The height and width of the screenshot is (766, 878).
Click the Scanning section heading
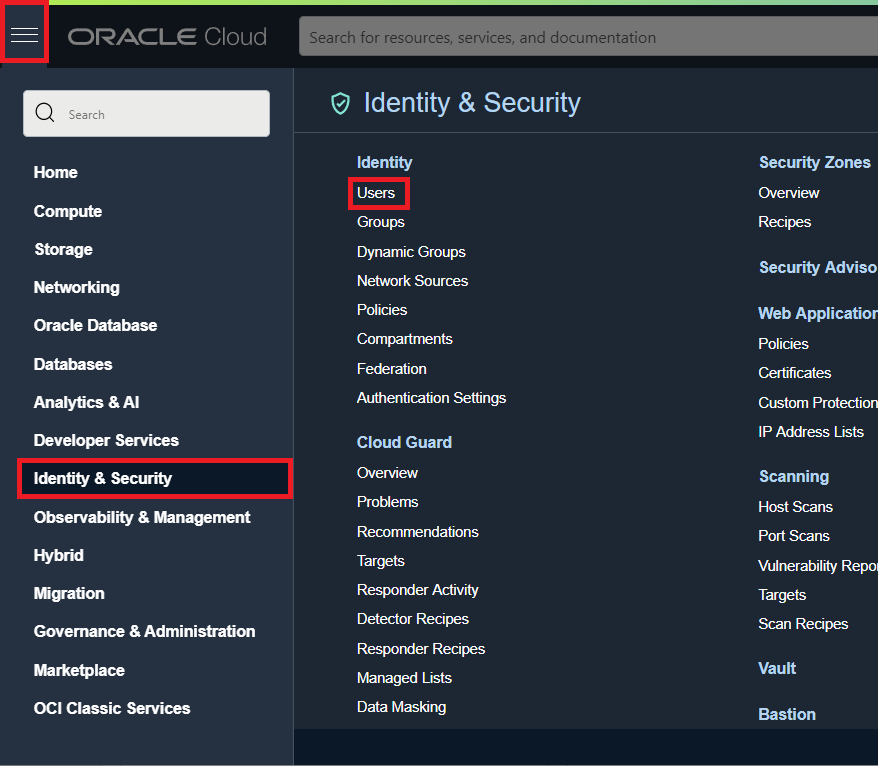[x=794, y=477]
